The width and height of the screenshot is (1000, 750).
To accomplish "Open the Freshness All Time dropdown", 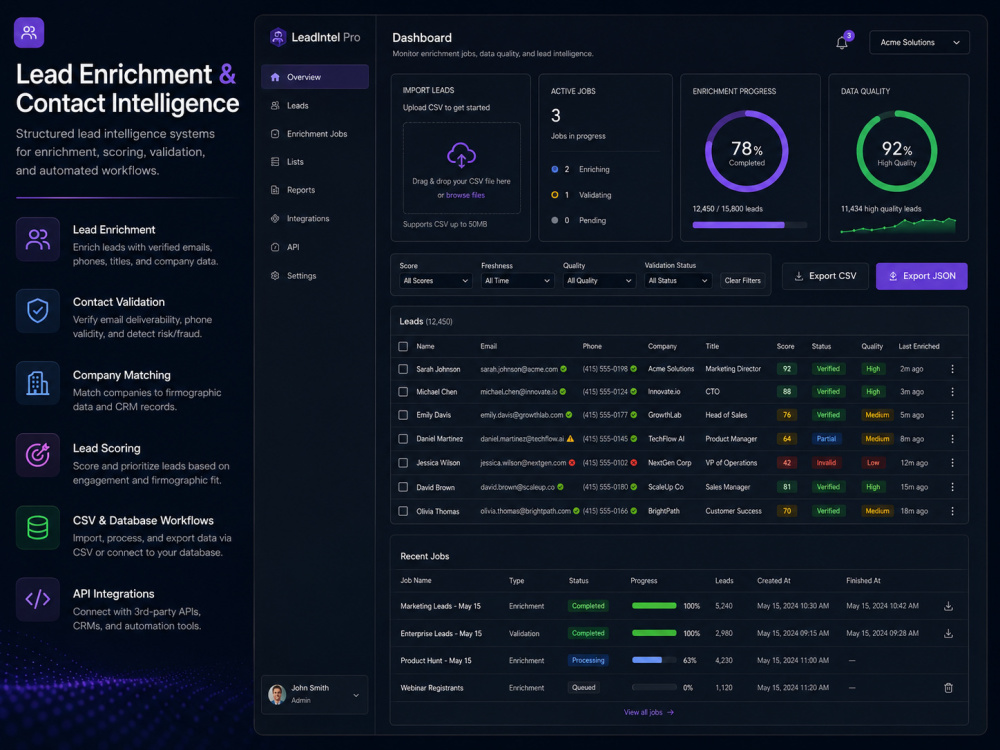I will tap(517, 281).
